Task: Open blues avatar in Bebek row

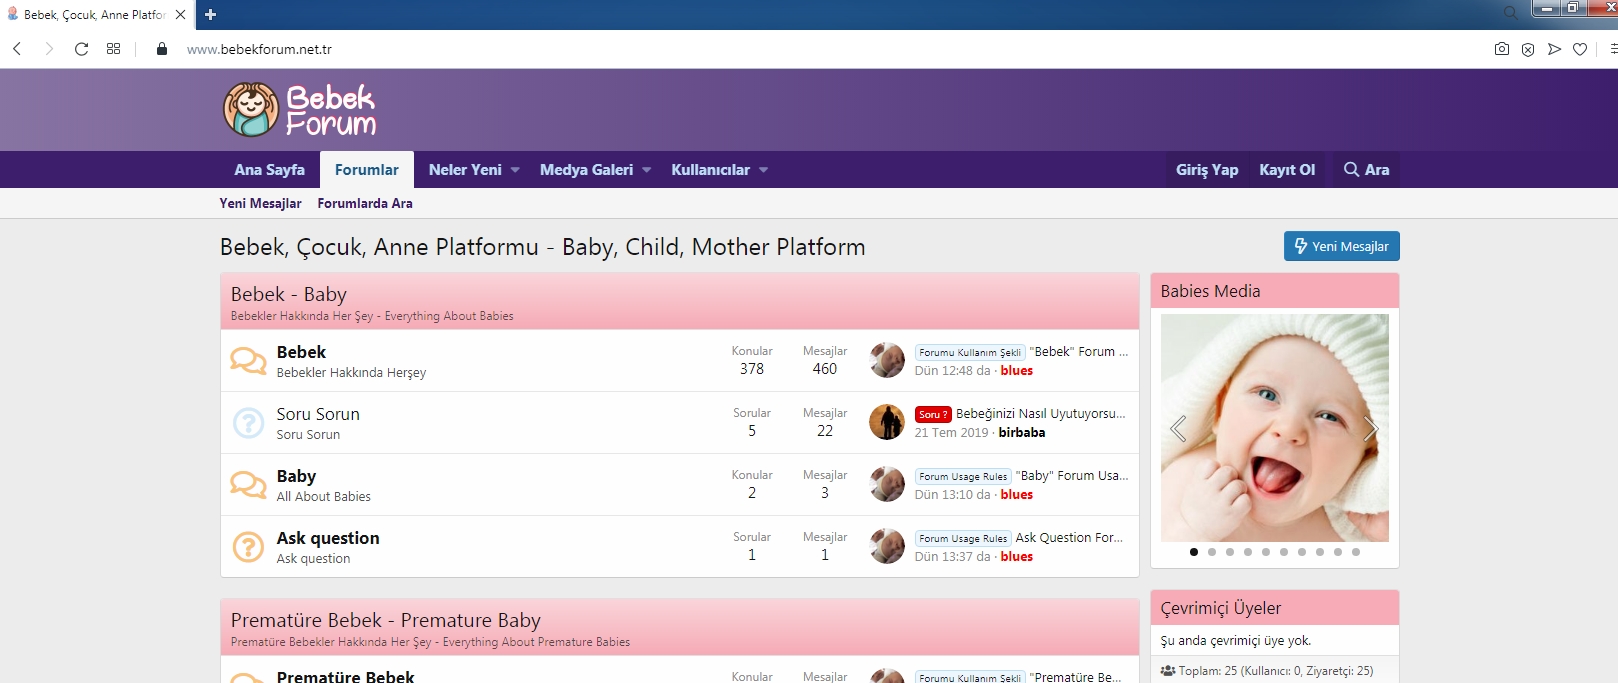Action: coord(887,360)
